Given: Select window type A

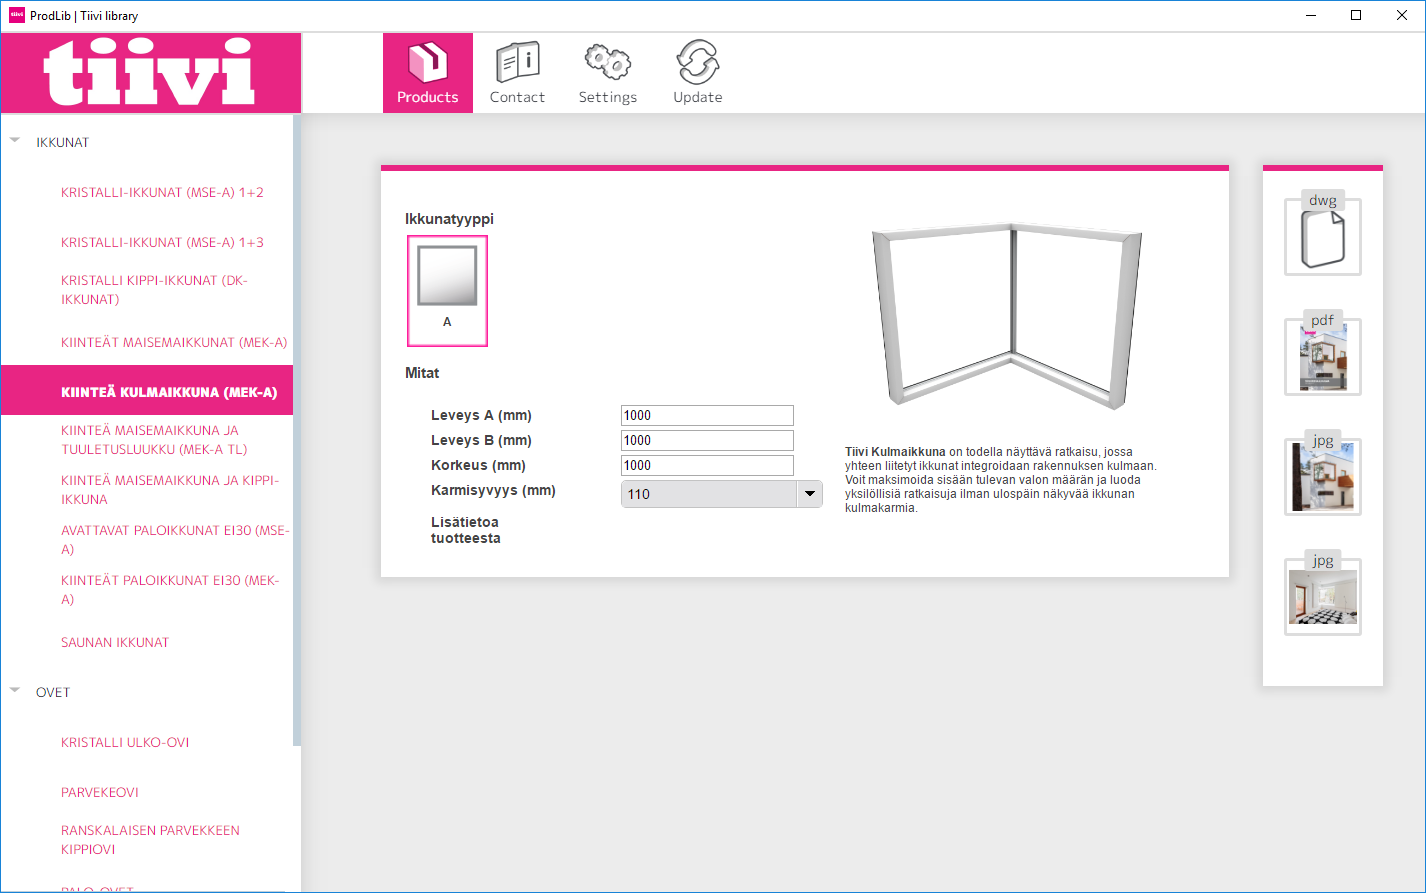Looking at the screenshot, I should [x=447, y=290].
